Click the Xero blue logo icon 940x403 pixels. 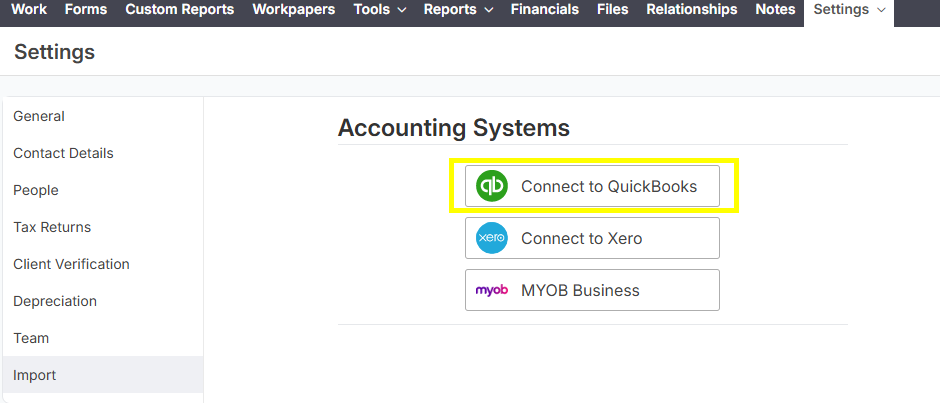(x=492, y=238)
